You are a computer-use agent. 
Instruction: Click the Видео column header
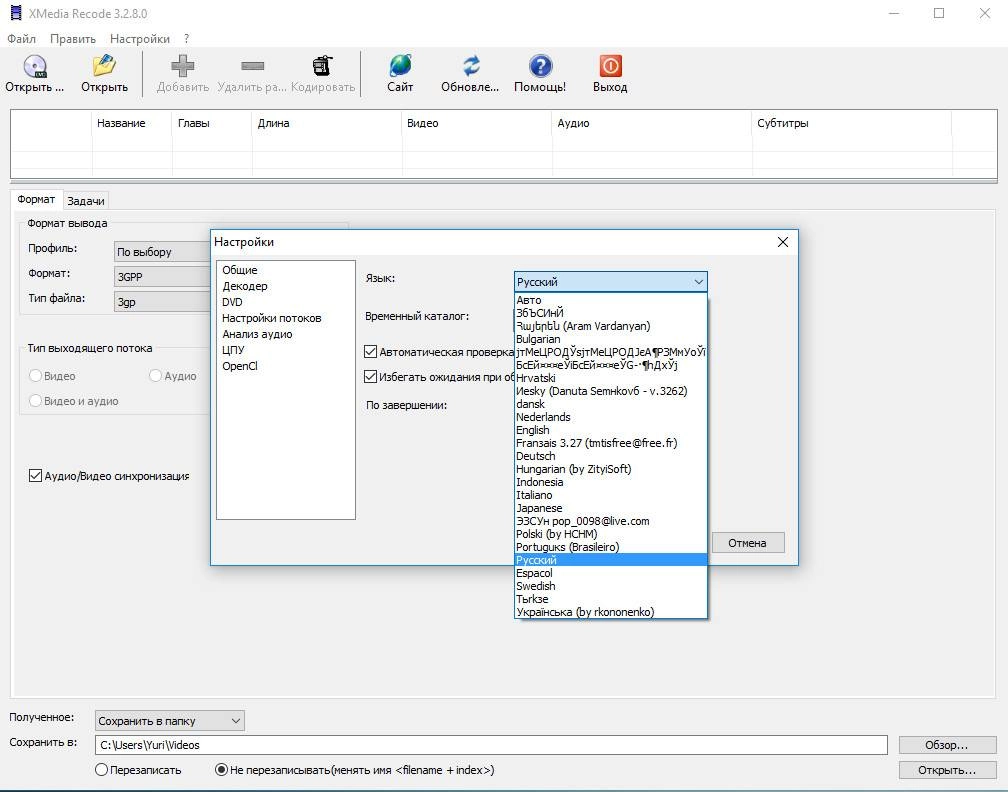(477, 123)
